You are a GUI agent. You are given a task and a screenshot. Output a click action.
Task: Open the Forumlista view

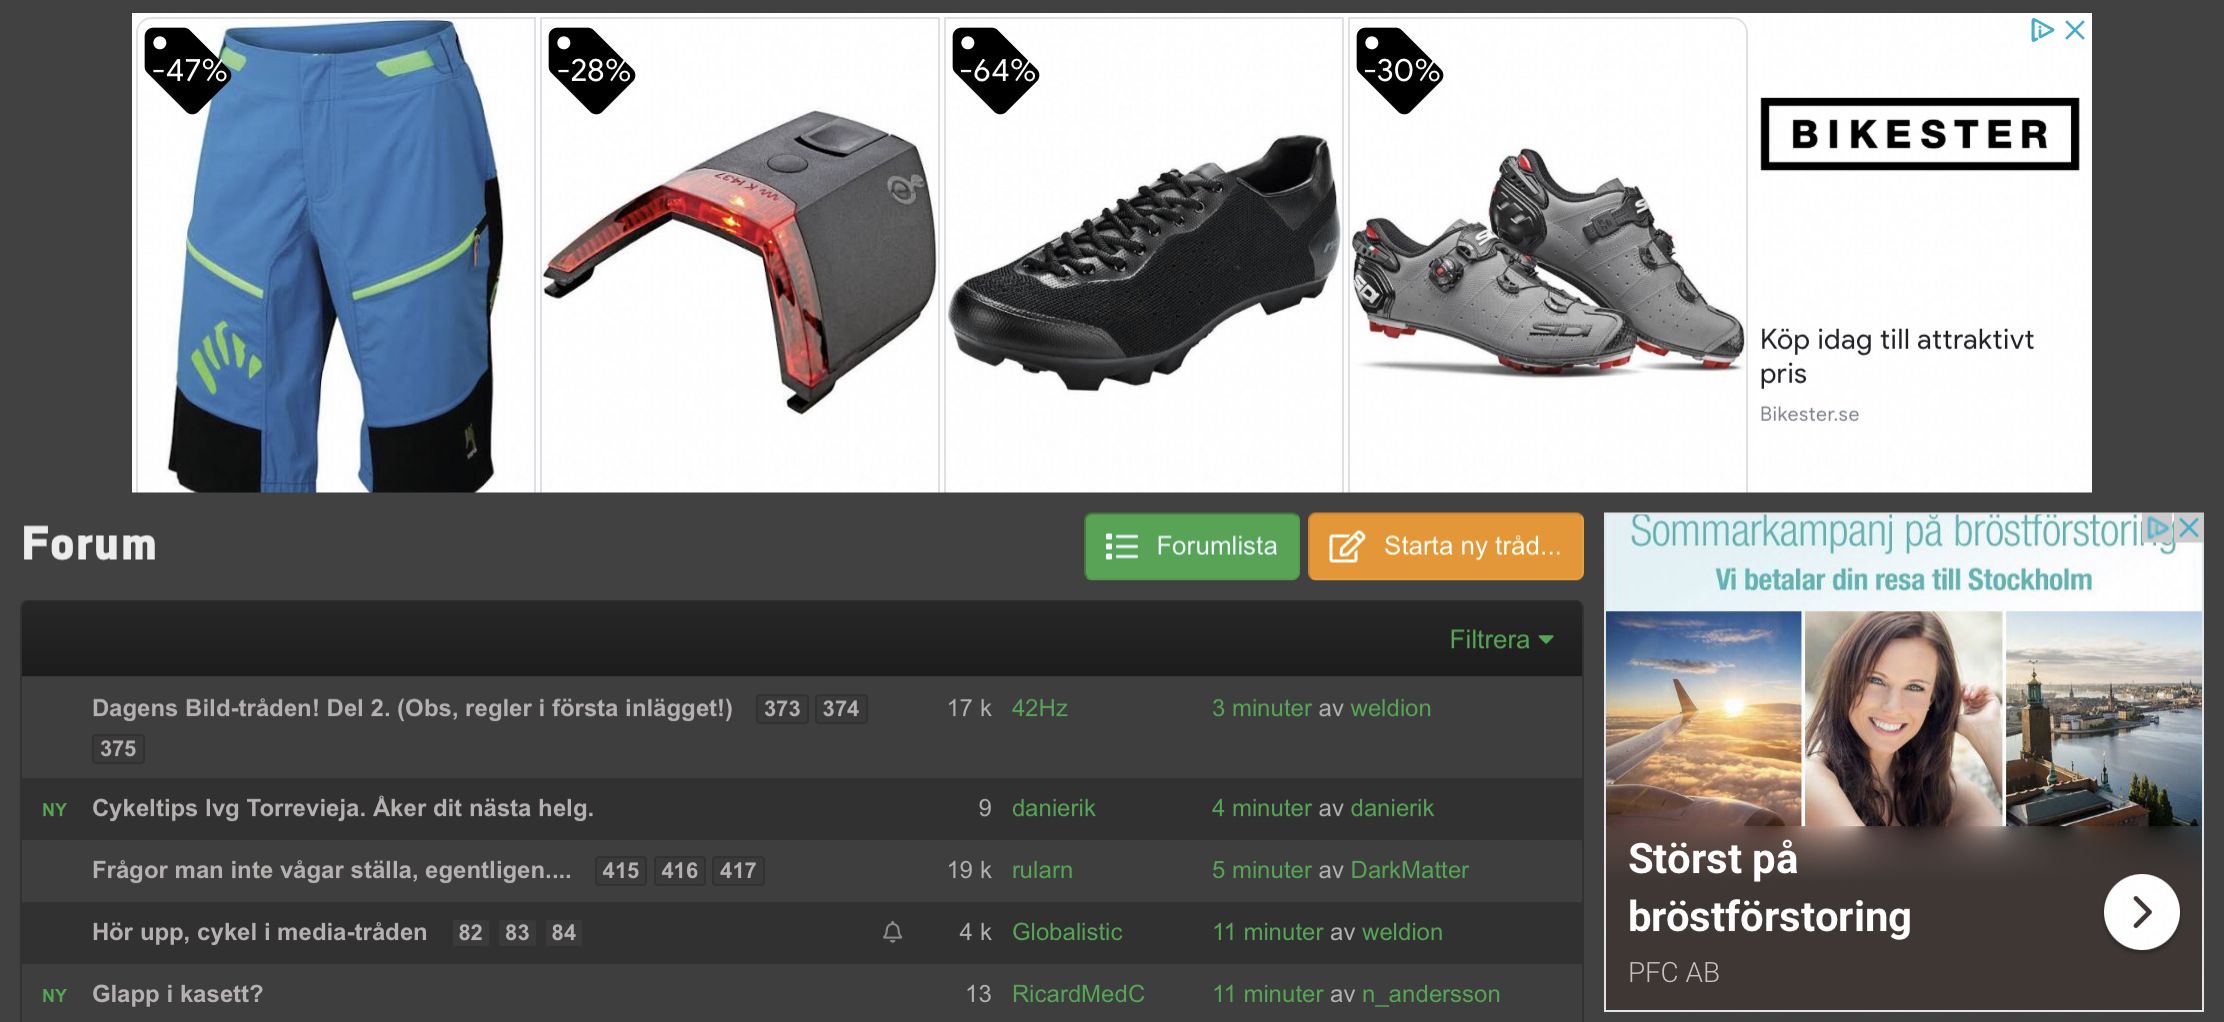pyautogui.click(x=1192, y=546)
